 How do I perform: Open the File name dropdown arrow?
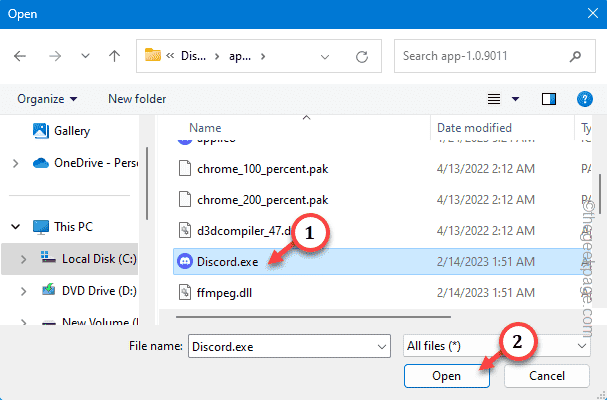381,346
